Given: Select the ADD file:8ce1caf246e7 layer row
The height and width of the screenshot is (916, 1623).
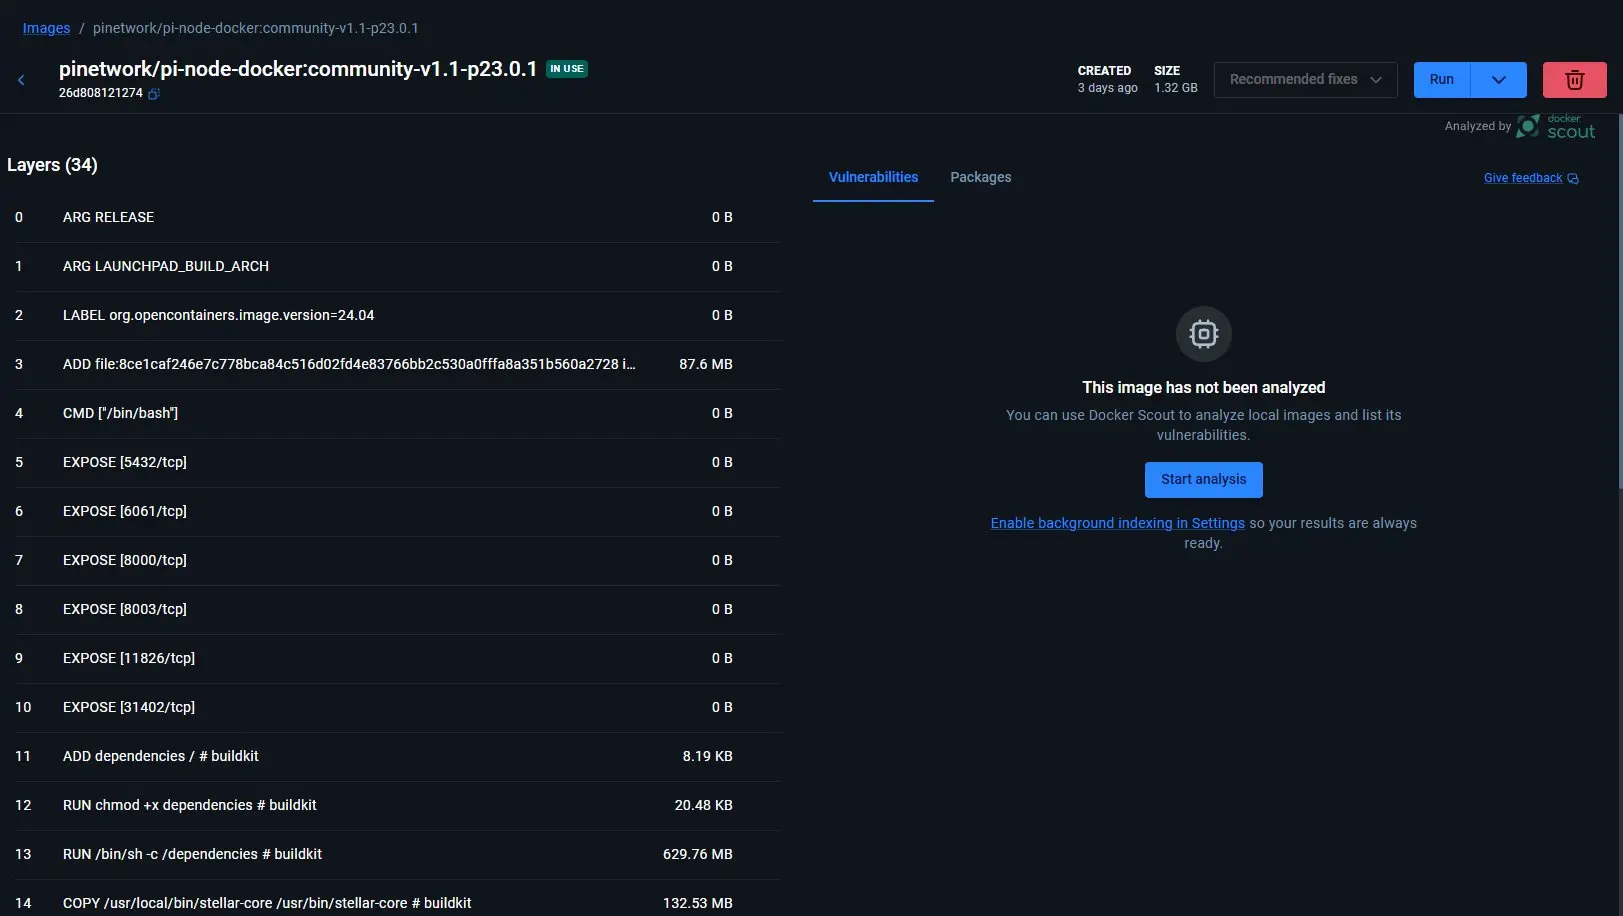Looking at the screenshot, I should coord(397,365).
